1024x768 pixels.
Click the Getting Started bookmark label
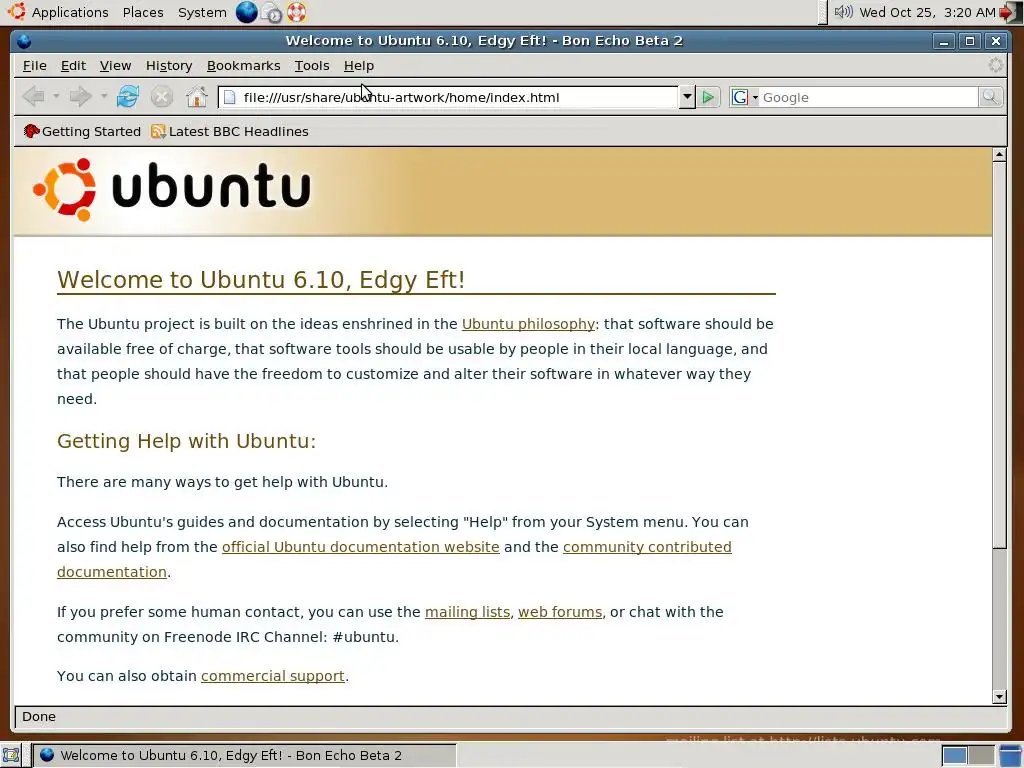click(x=91, y=131)
